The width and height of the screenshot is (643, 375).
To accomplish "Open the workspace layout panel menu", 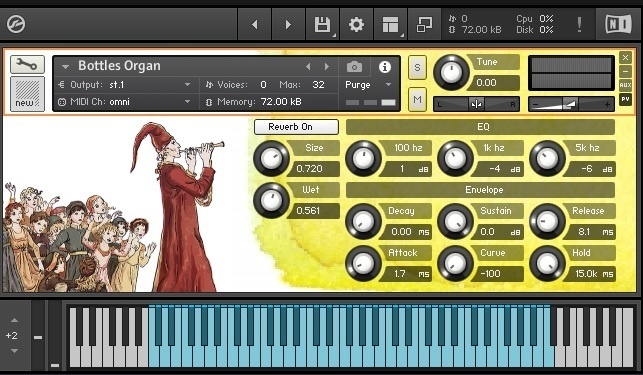I will click(390, 25).
